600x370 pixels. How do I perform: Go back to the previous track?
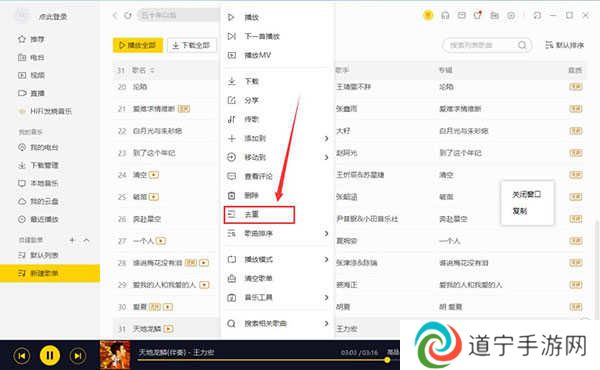pos(22,356)
